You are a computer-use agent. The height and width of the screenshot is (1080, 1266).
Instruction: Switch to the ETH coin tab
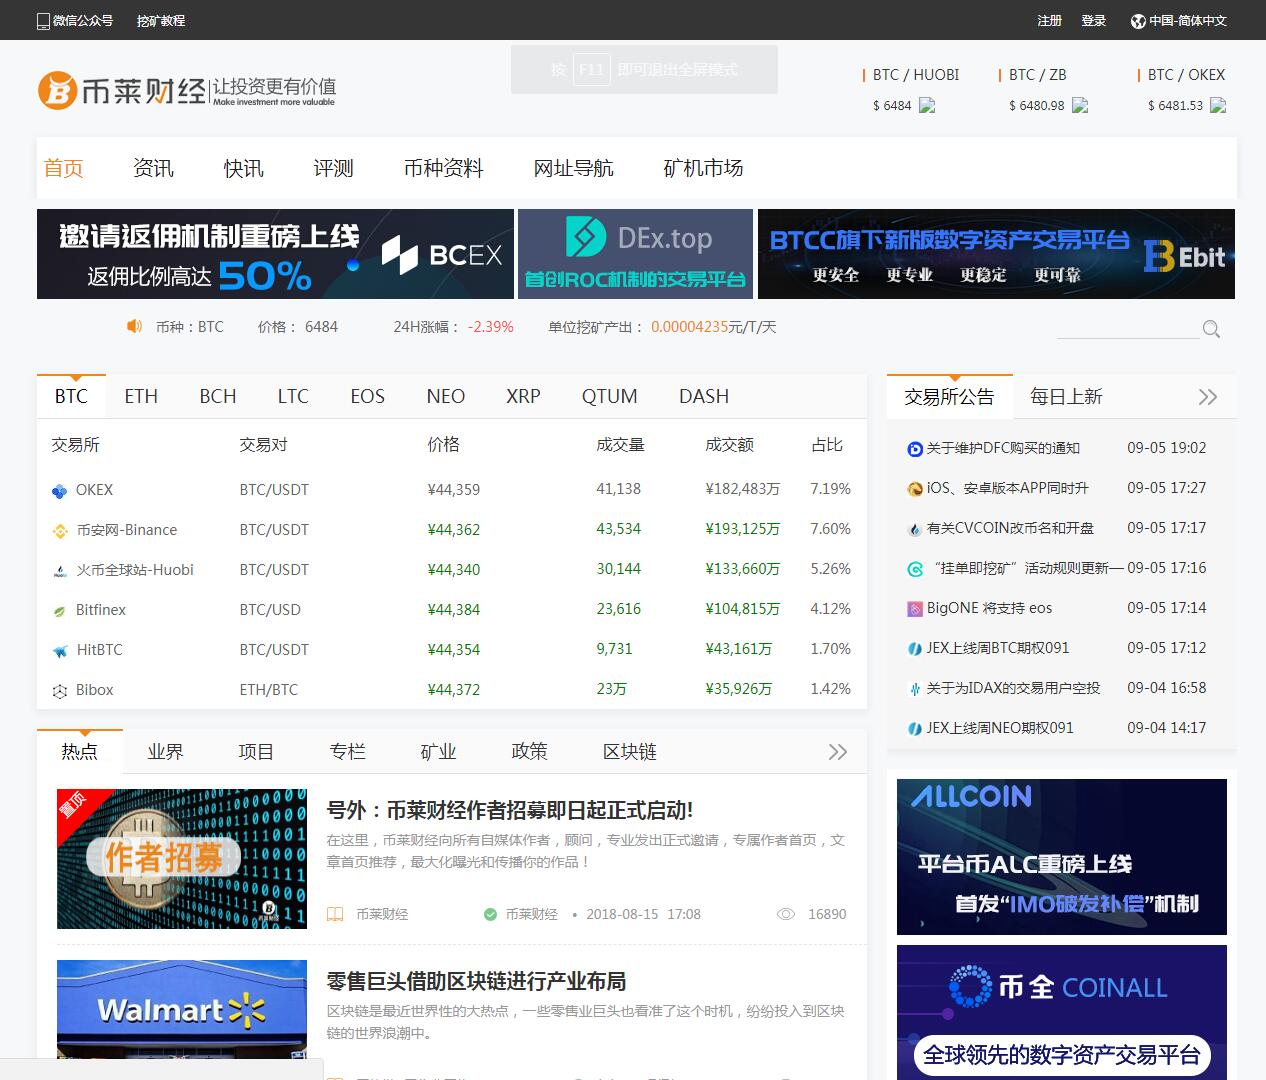[141, 396]
